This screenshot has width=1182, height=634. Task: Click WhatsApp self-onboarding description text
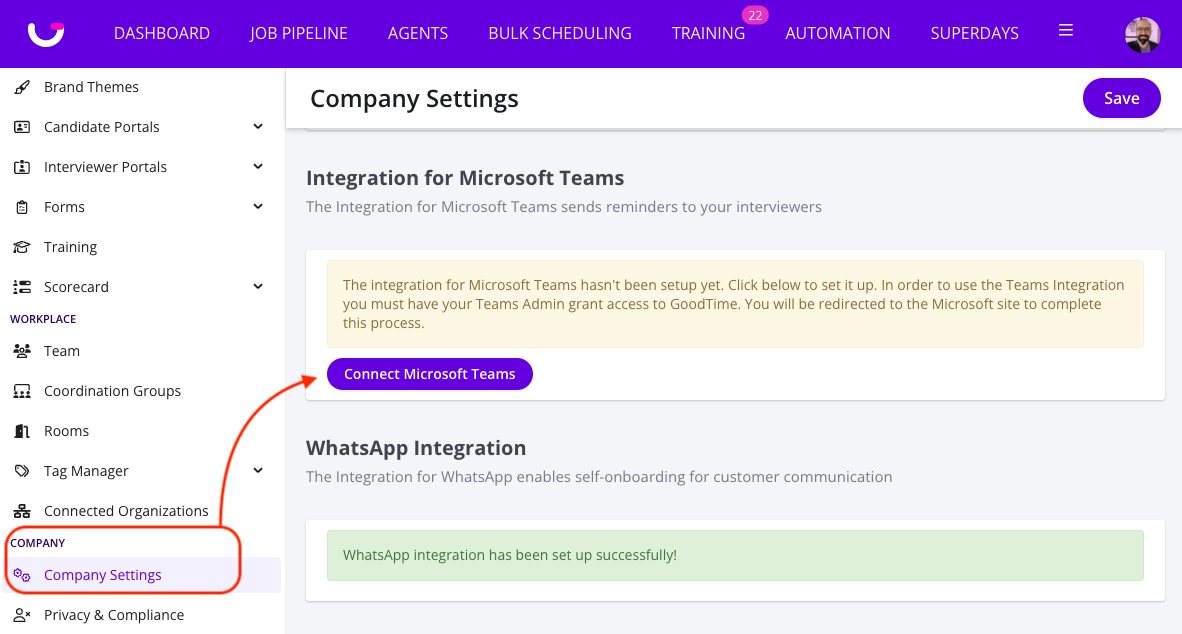599,476
